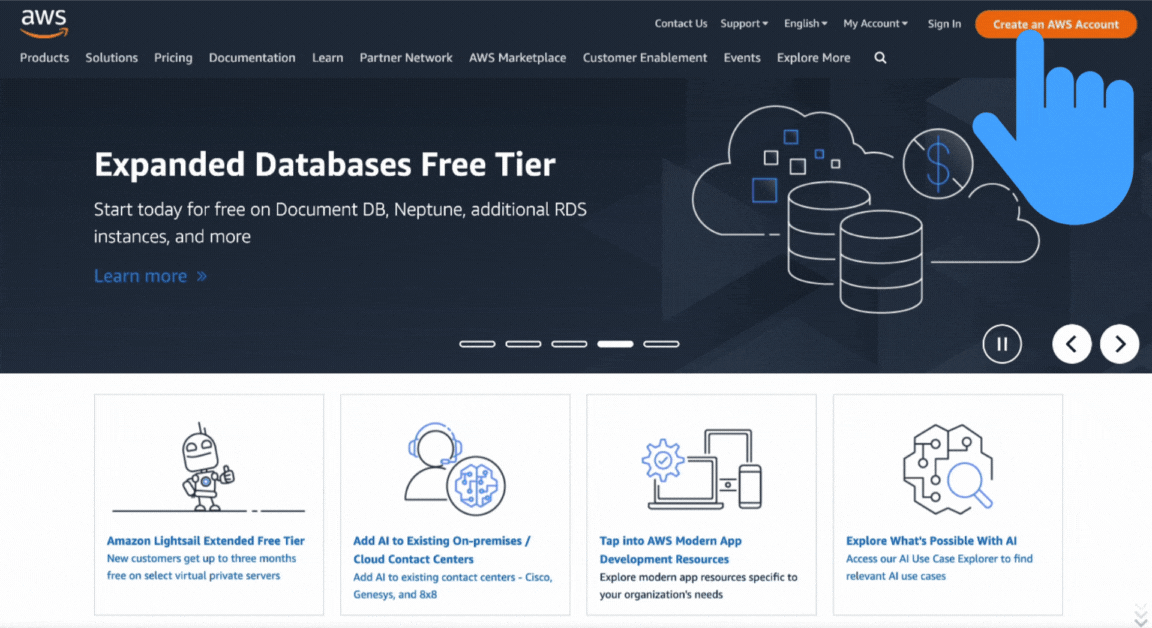Image resolution: width=1152 pixels, height=628 pixels.
Task: Open the Products menu
Action: [x=44, y=57]
